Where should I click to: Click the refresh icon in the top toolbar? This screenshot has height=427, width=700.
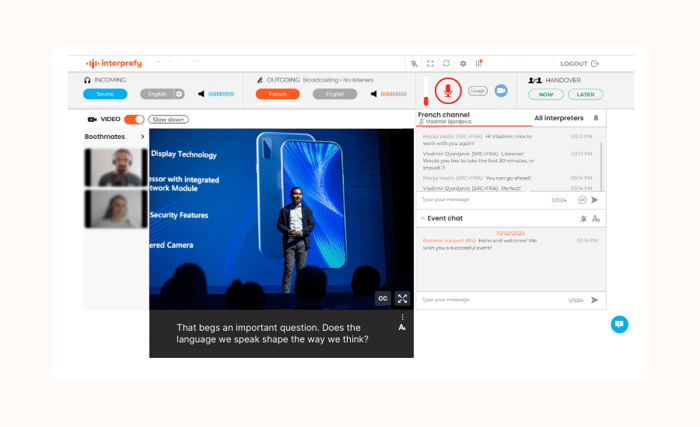click(446, 63)
